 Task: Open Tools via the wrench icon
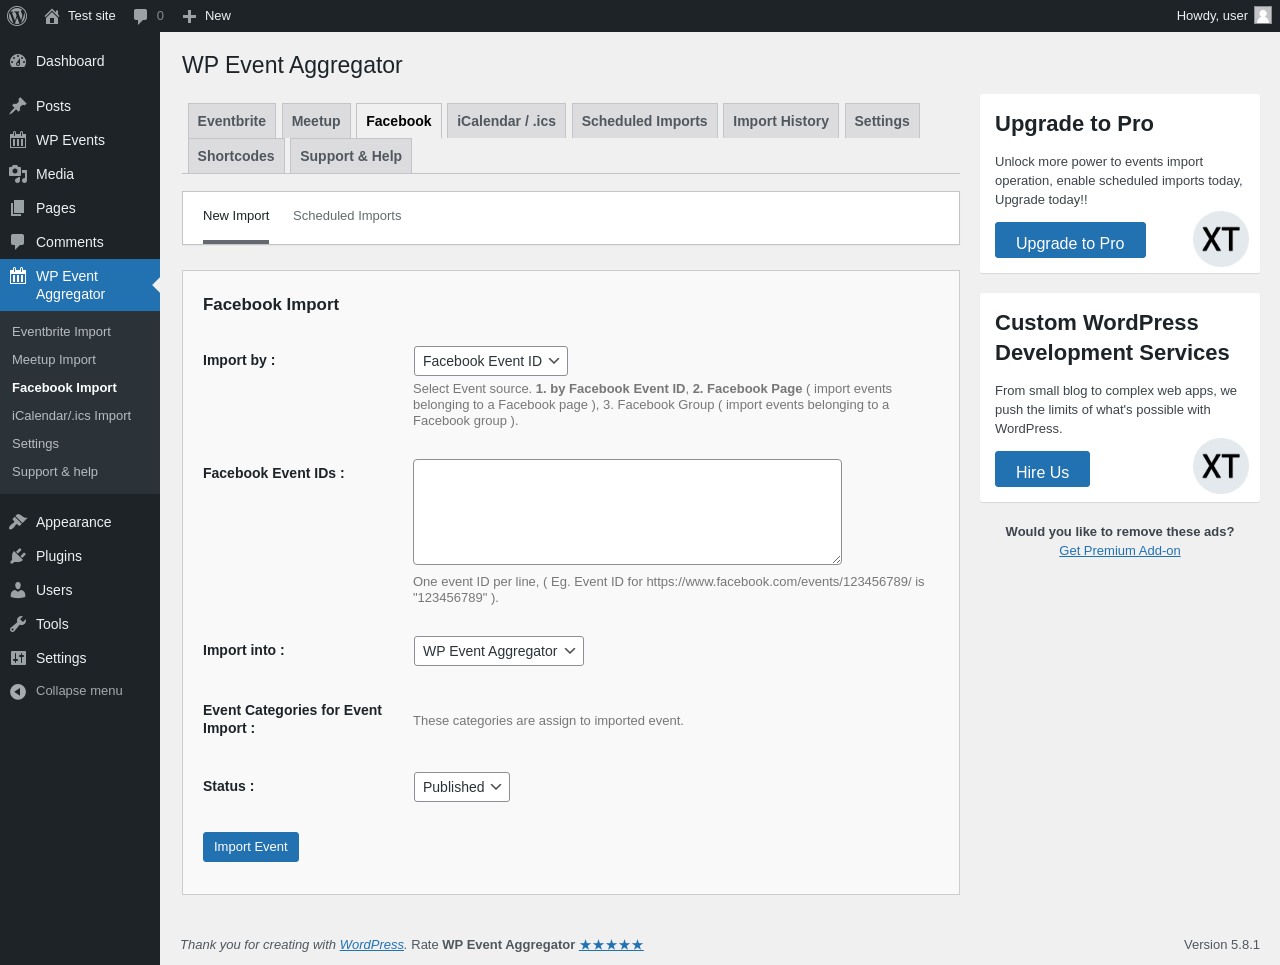[x=18, y=624]
